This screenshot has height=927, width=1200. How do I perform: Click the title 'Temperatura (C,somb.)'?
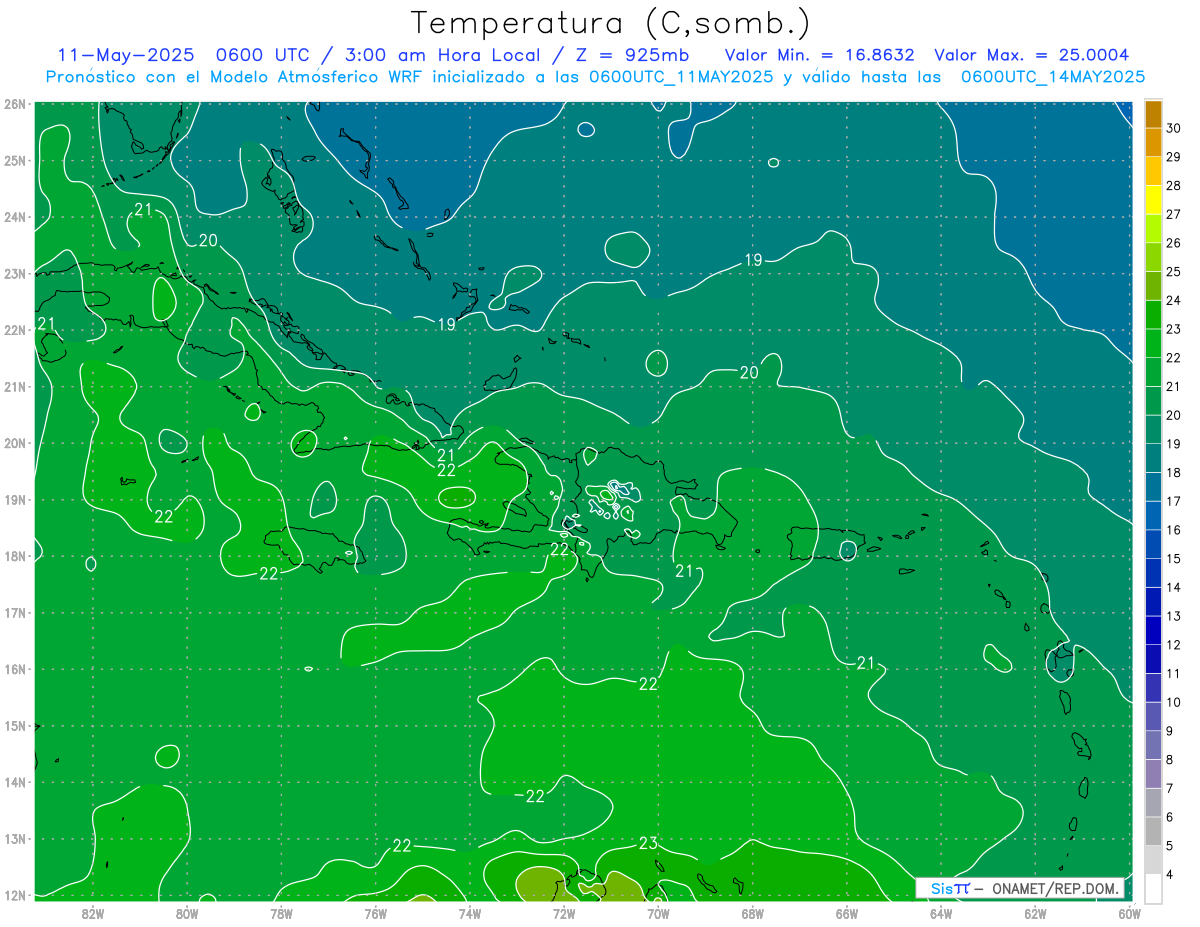611,23
